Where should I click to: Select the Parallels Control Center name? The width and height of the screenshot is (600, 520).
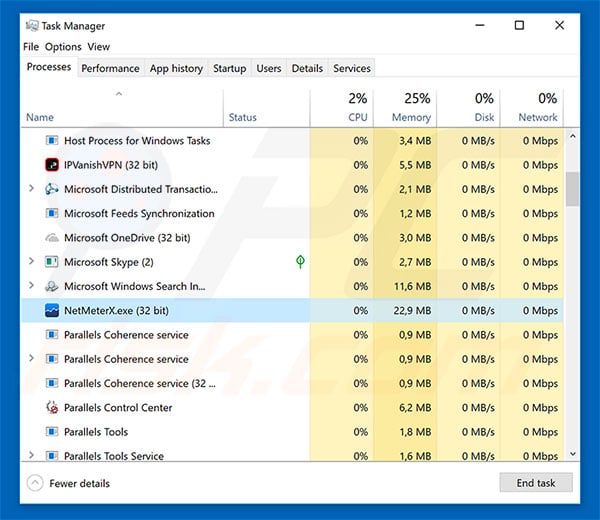point(118,408)
